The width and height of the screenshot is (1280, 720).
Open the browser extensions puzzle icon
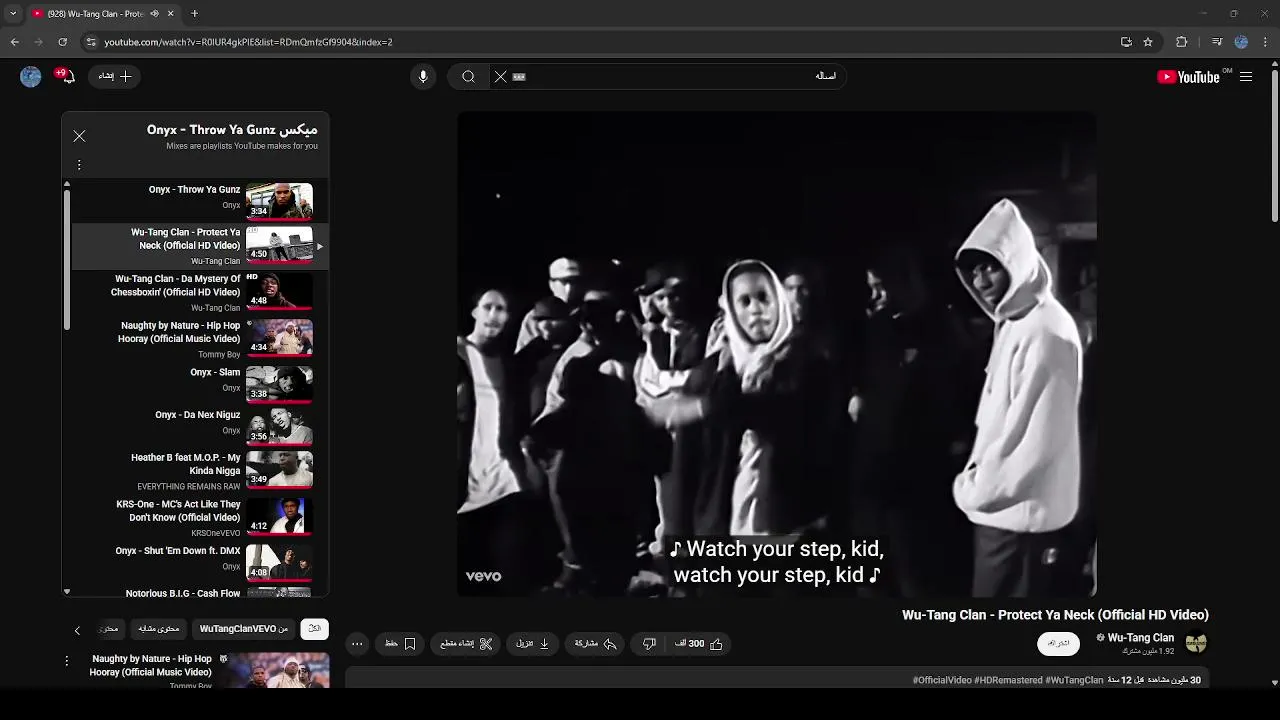tap(1182, 42)
